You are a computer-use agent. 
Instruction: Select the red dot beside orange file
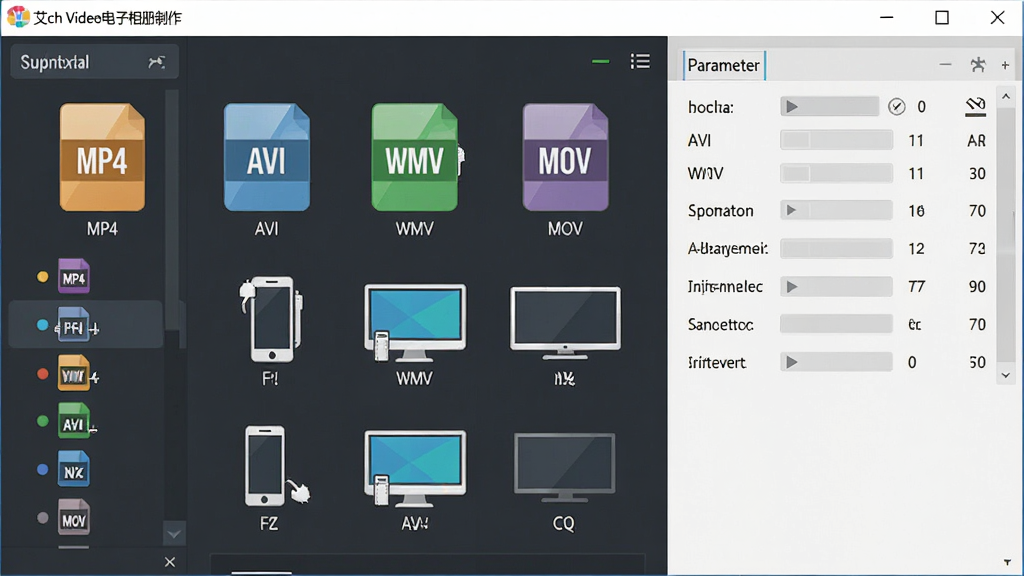(42, 374)
